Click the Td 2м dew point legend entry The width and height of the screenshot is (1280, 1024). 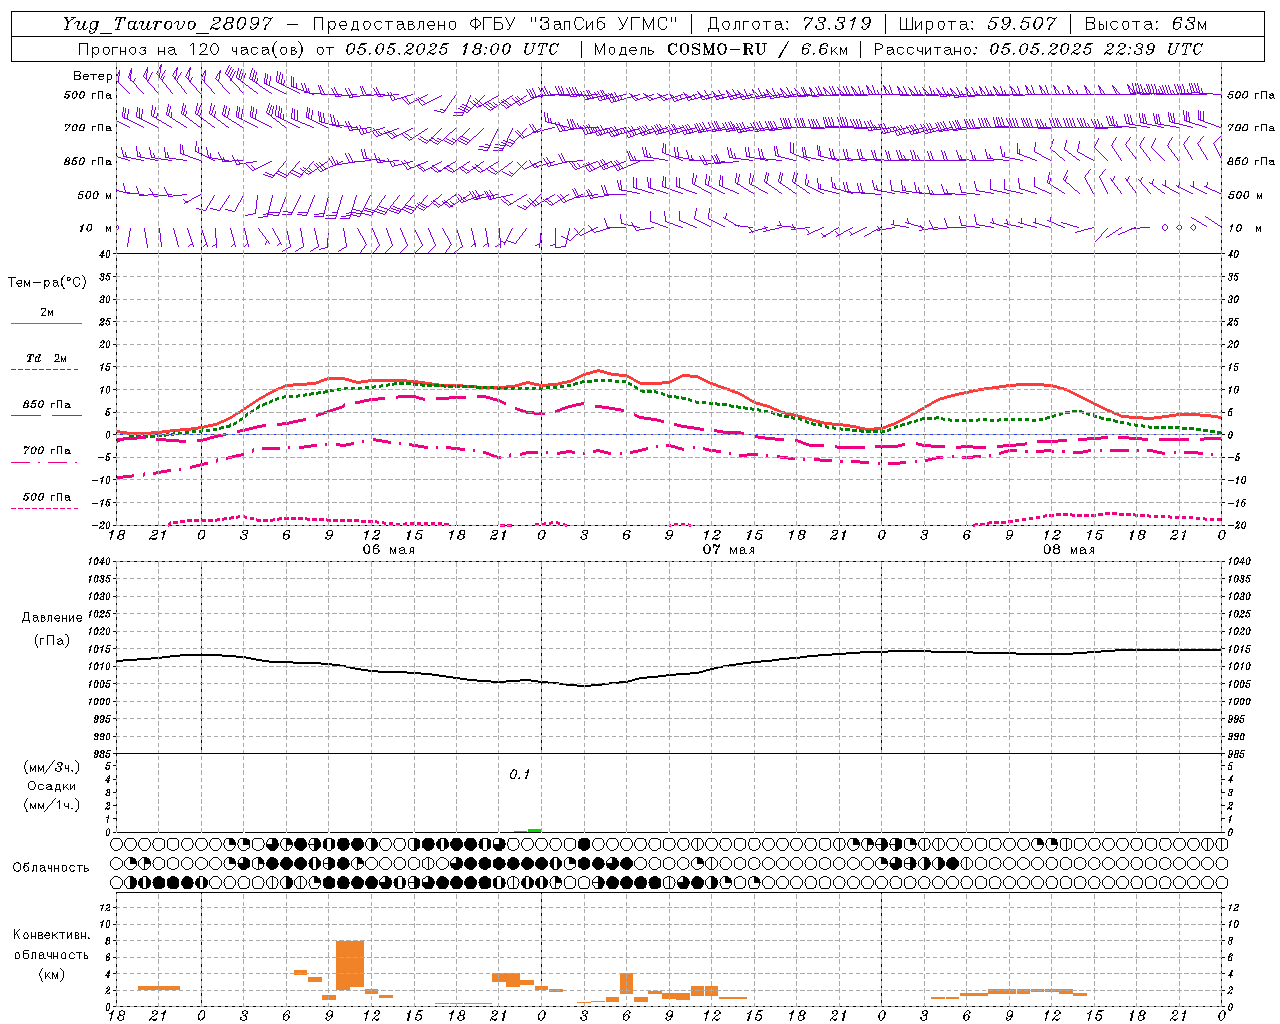coord(46,358)
